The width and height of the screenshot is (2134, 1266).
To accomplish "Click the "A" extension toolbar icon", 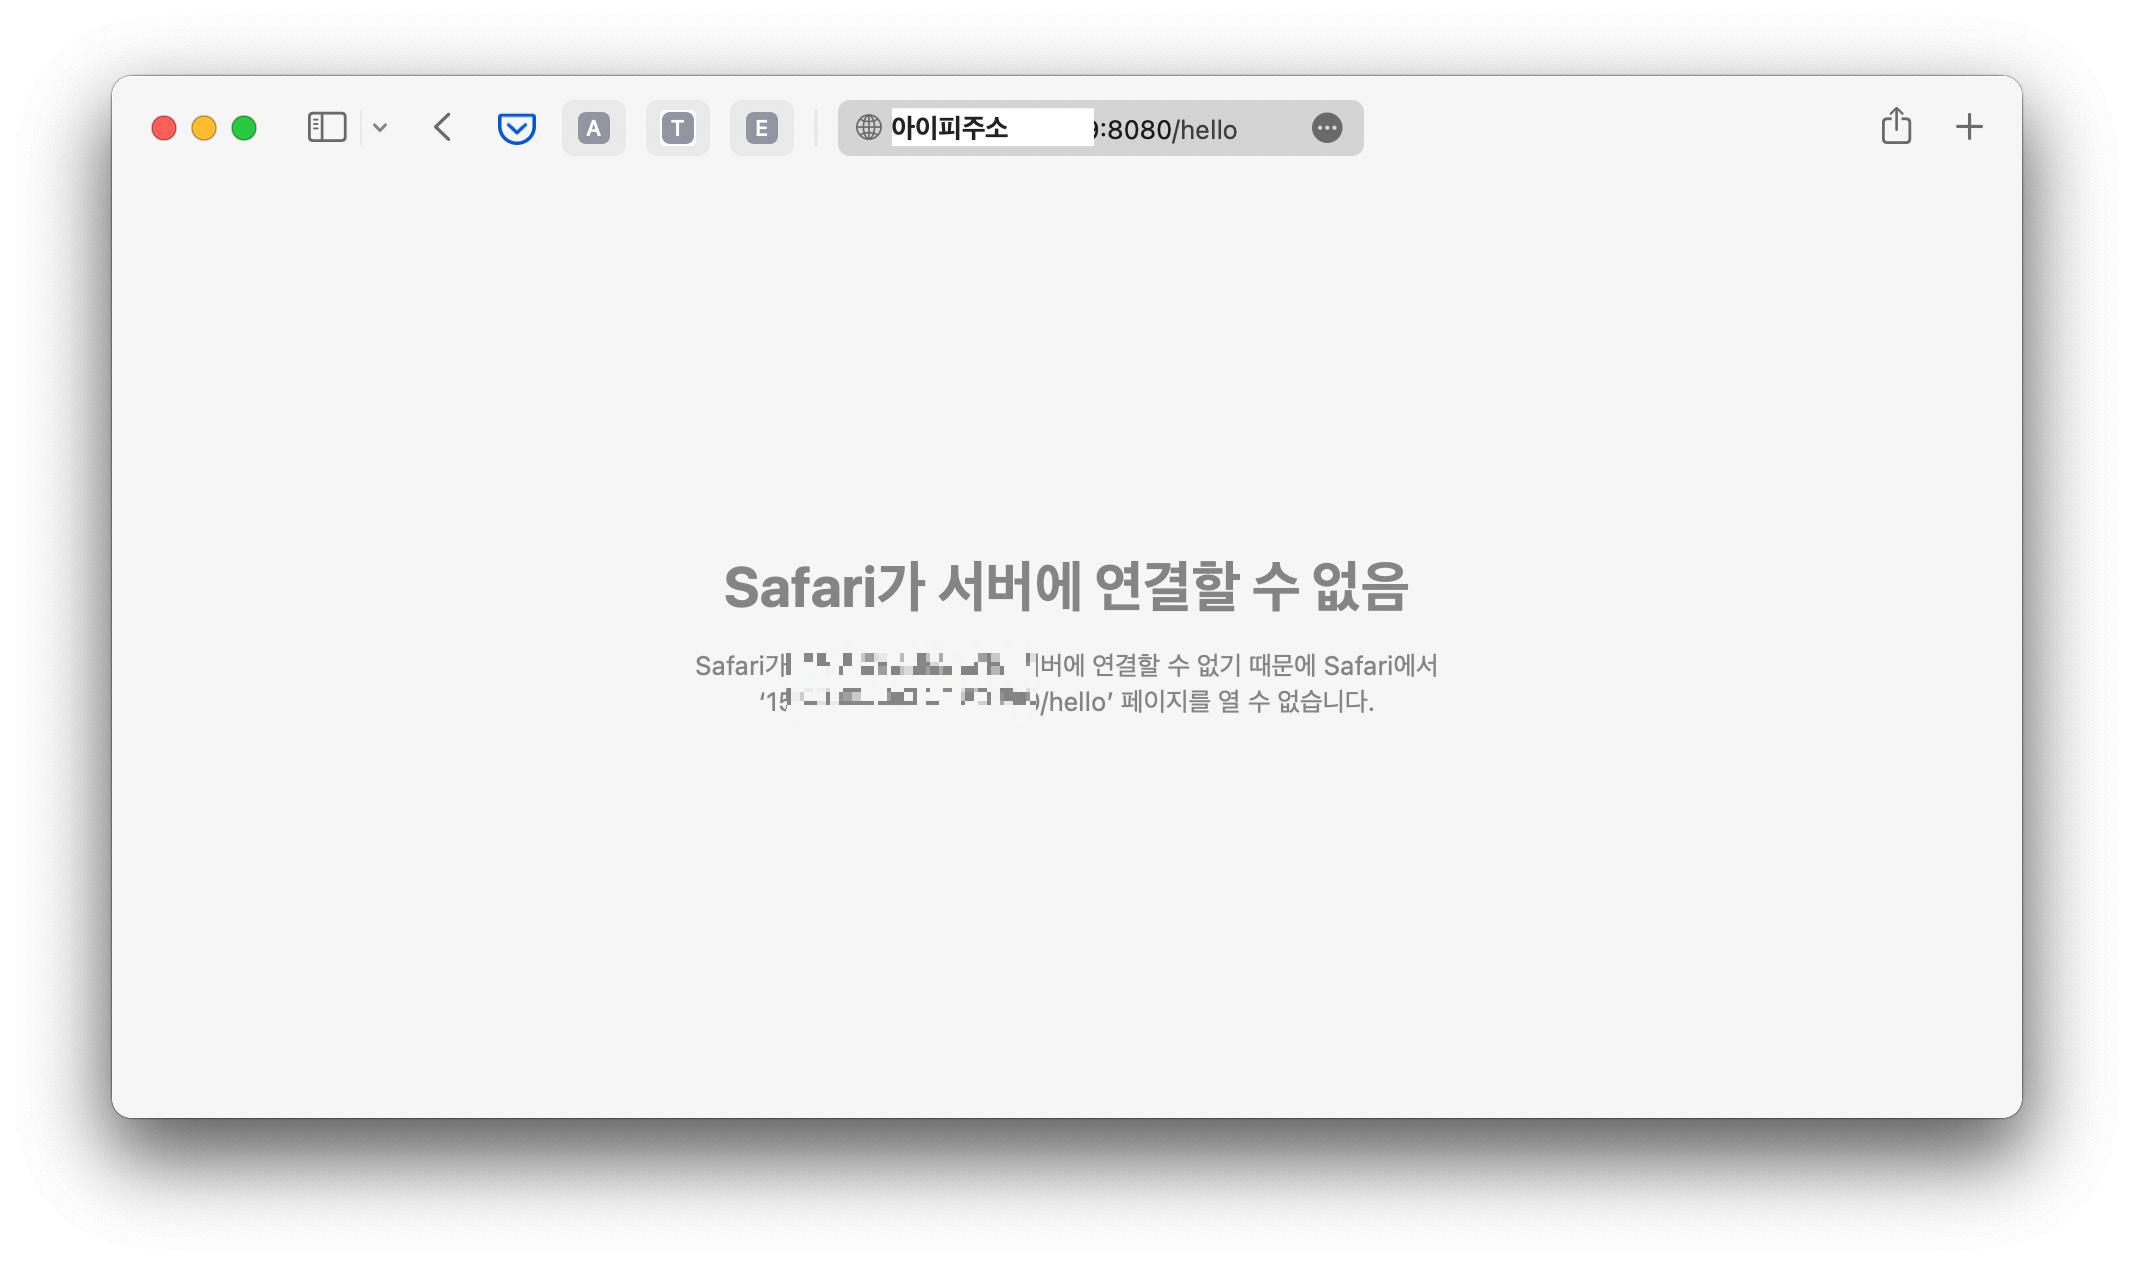I will (594, 128).
